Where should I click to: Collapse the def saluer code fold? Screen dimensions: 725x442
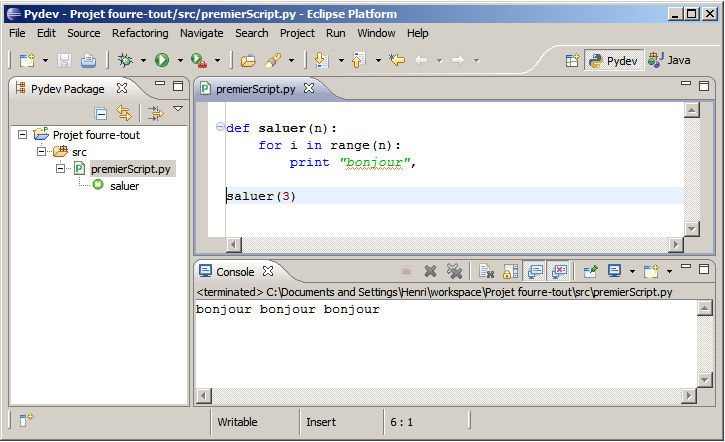(x=221, y=127)
